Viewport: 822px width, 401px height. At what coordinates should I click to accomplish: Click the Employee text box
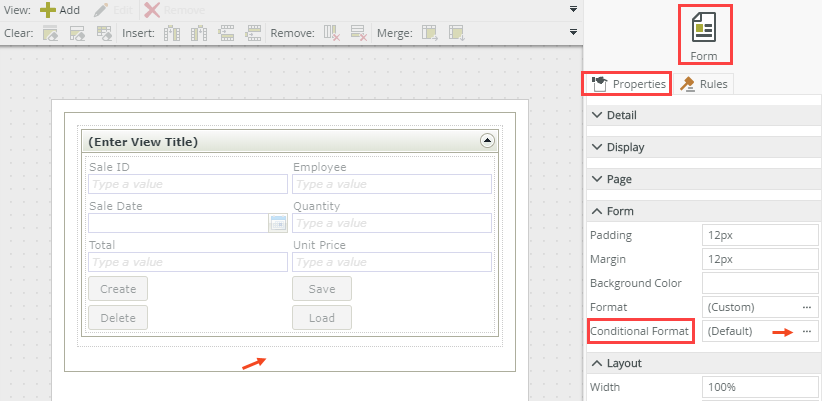pos(392,184)
